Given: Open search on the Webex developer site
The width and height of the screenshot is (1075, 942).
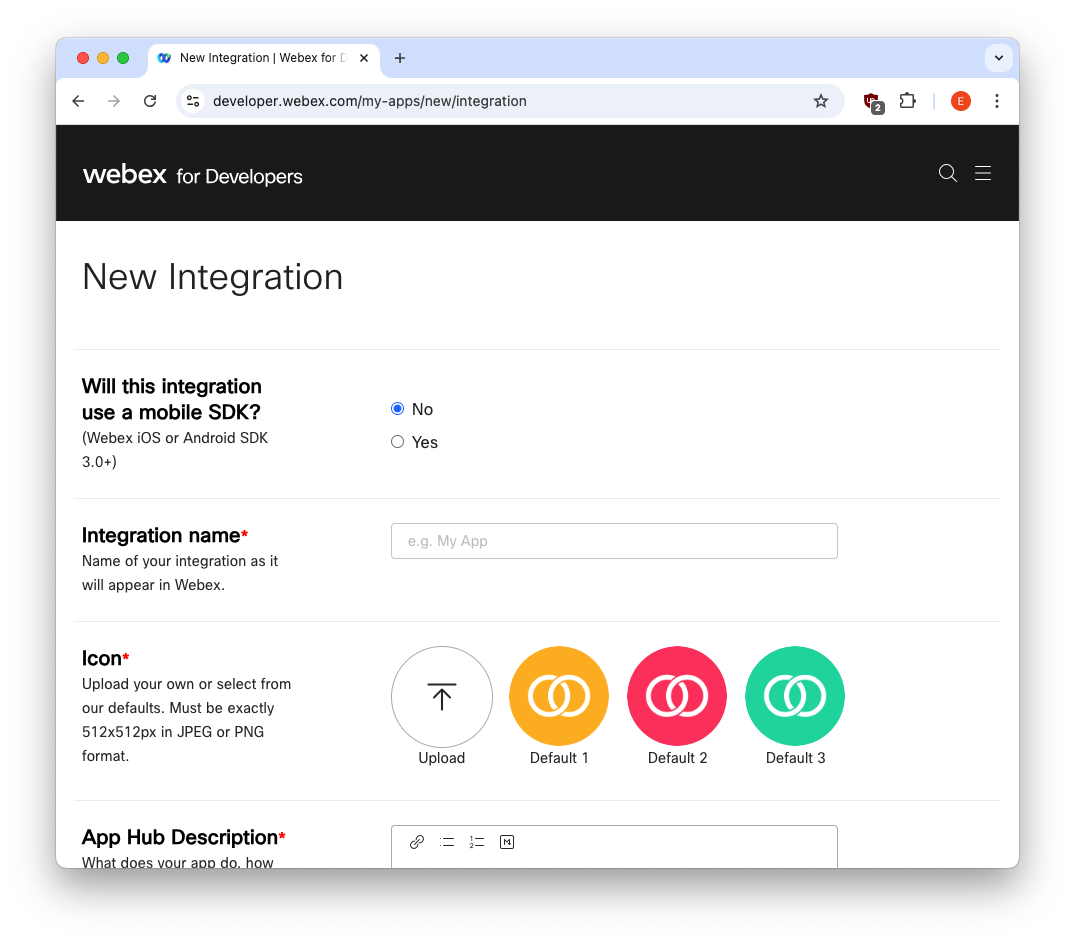Looking at the screenshot, I should click(x=947, y=173).
